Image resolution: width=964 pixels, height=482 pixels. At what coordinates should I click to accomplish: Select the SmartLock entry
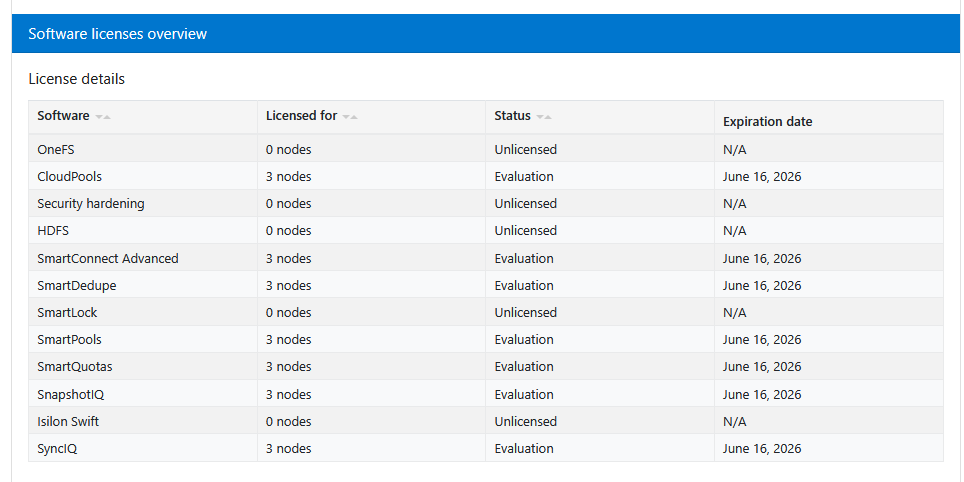67,312
